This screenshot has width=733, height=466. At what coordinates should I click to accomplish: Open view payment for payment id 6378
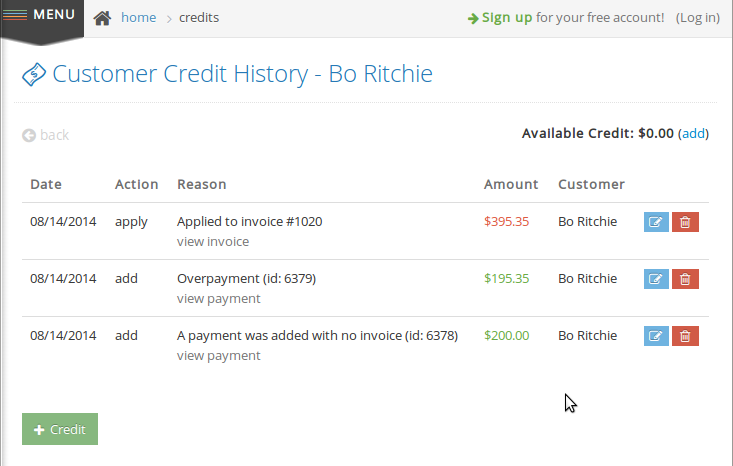click(218, 356)
